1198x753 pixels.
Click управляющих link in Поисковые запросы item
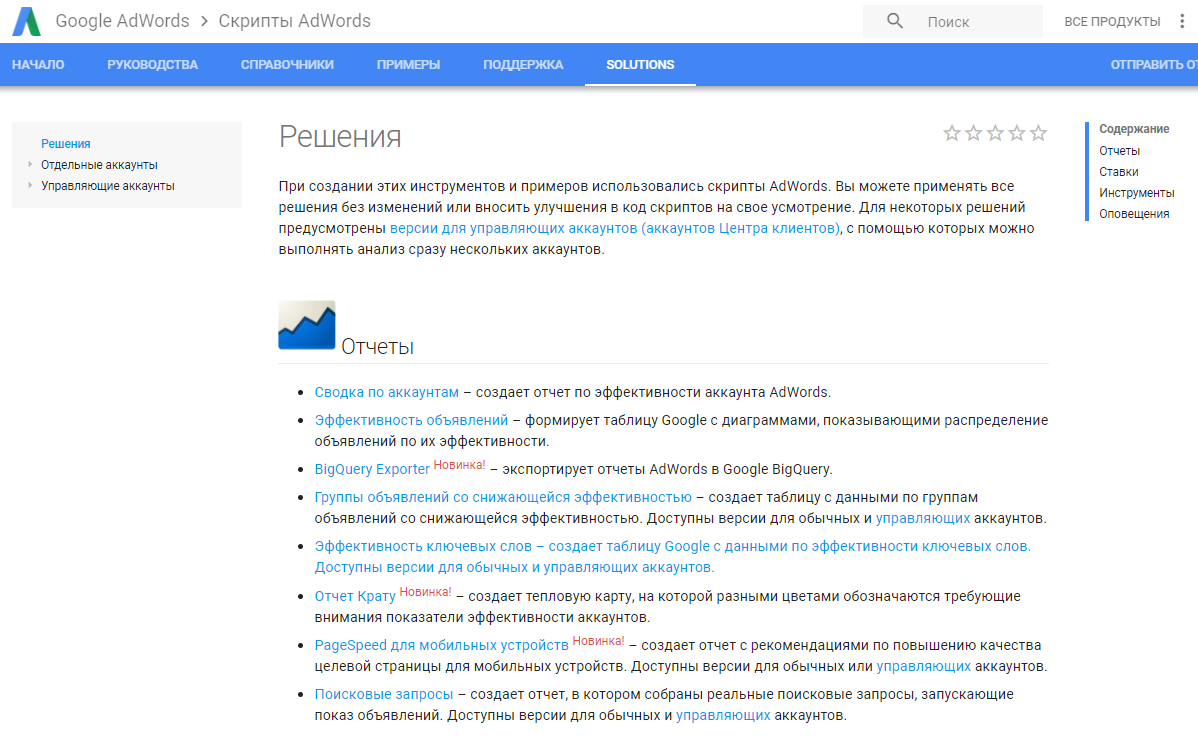723,715
